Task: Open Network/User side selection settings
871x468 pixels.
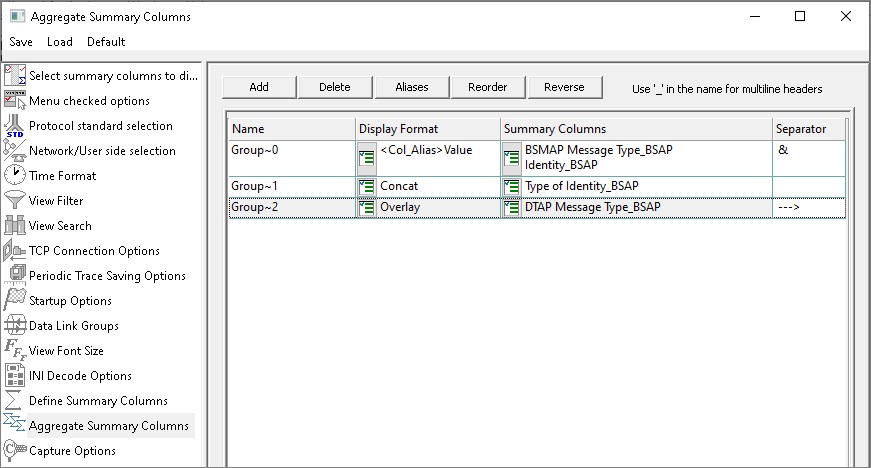Action: click(102, 150)
